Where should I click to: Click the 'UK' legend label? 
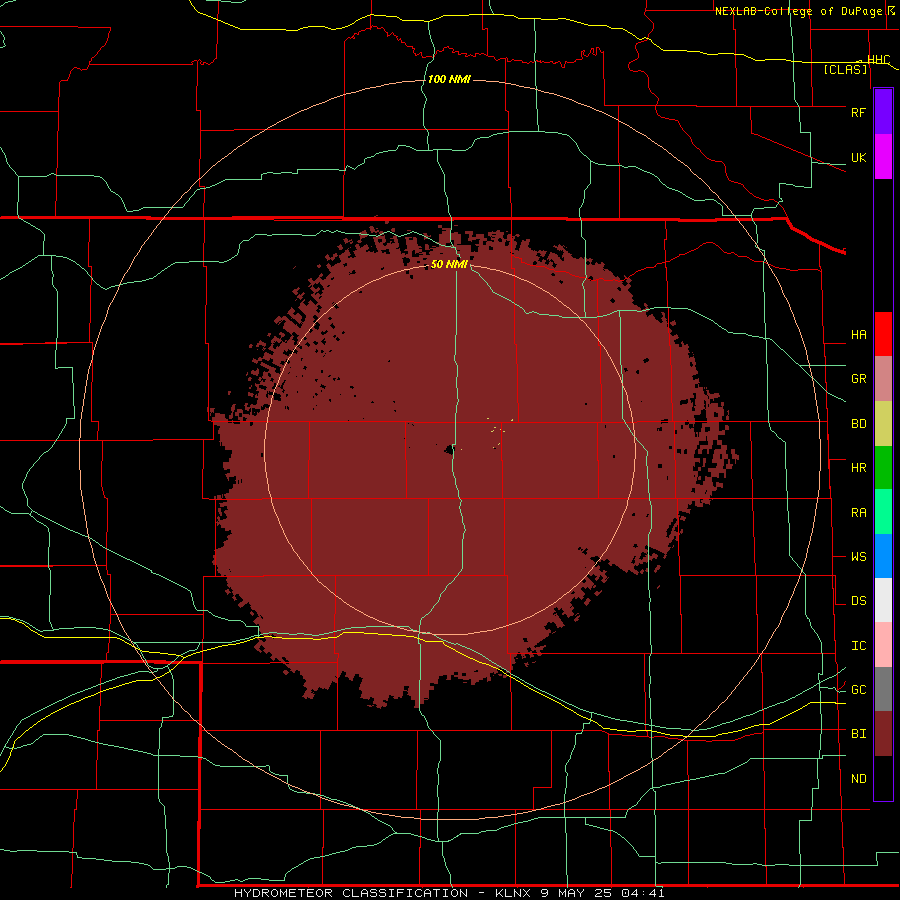[x=858, y=158]
